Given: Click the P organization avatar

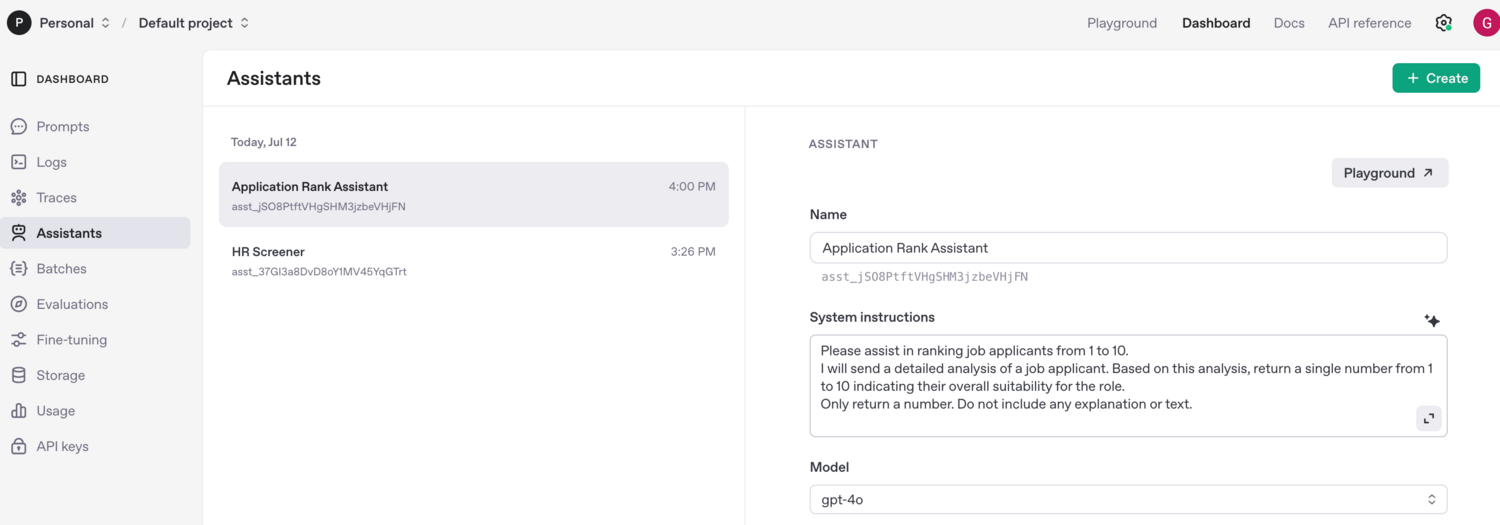Looking at the screenshot, I should click(19, 23).
